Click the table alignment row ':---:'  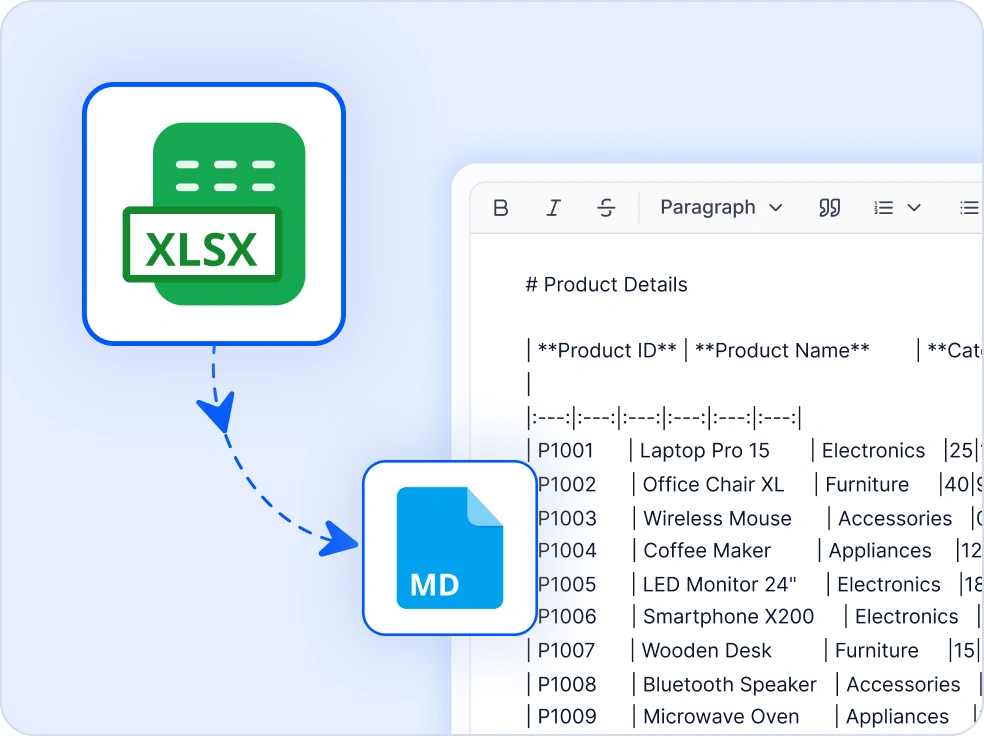(x=665, y=417)
